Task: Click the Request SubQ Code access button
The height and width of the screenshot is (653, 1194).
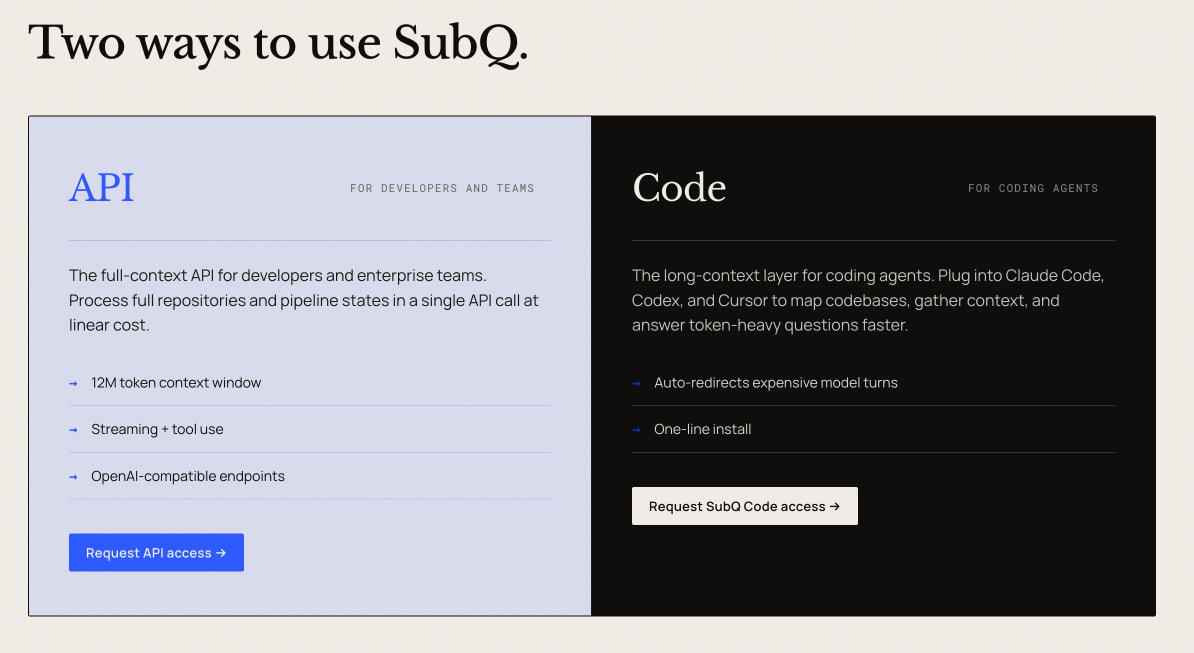Action: click(745, 506)
